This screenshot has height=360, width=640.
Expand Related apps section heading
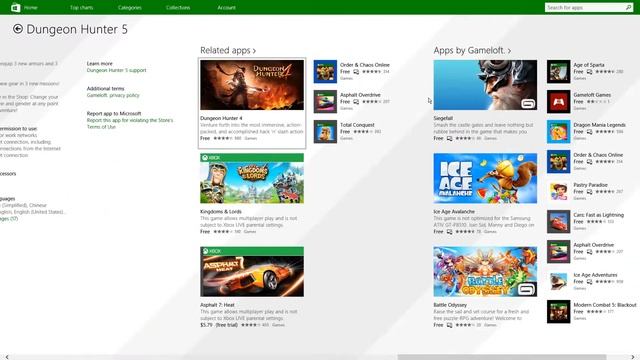click(228, 50)
